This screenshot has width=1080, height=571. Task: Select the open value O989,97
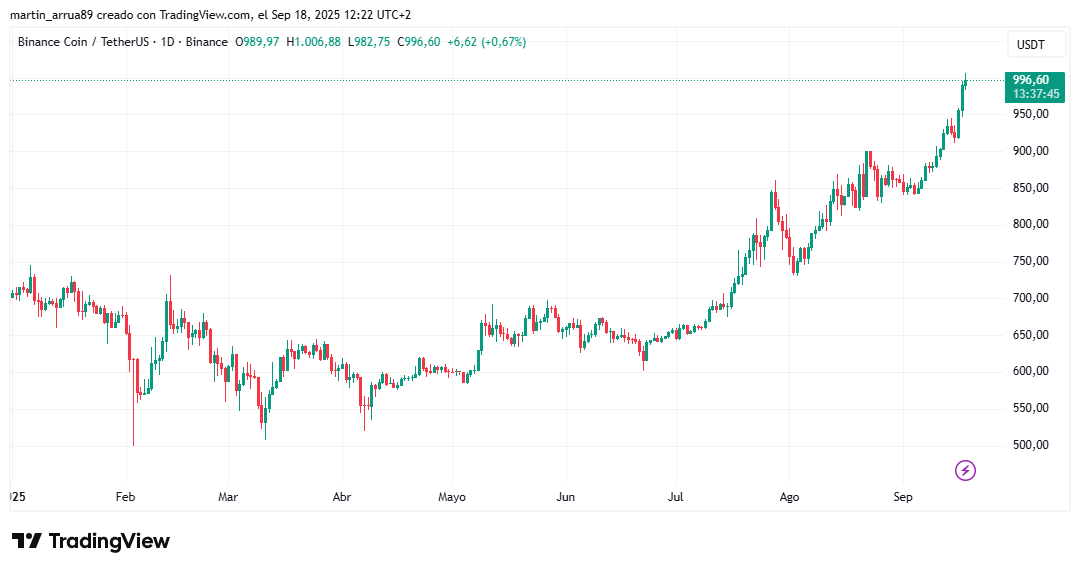tap(259, 42)
